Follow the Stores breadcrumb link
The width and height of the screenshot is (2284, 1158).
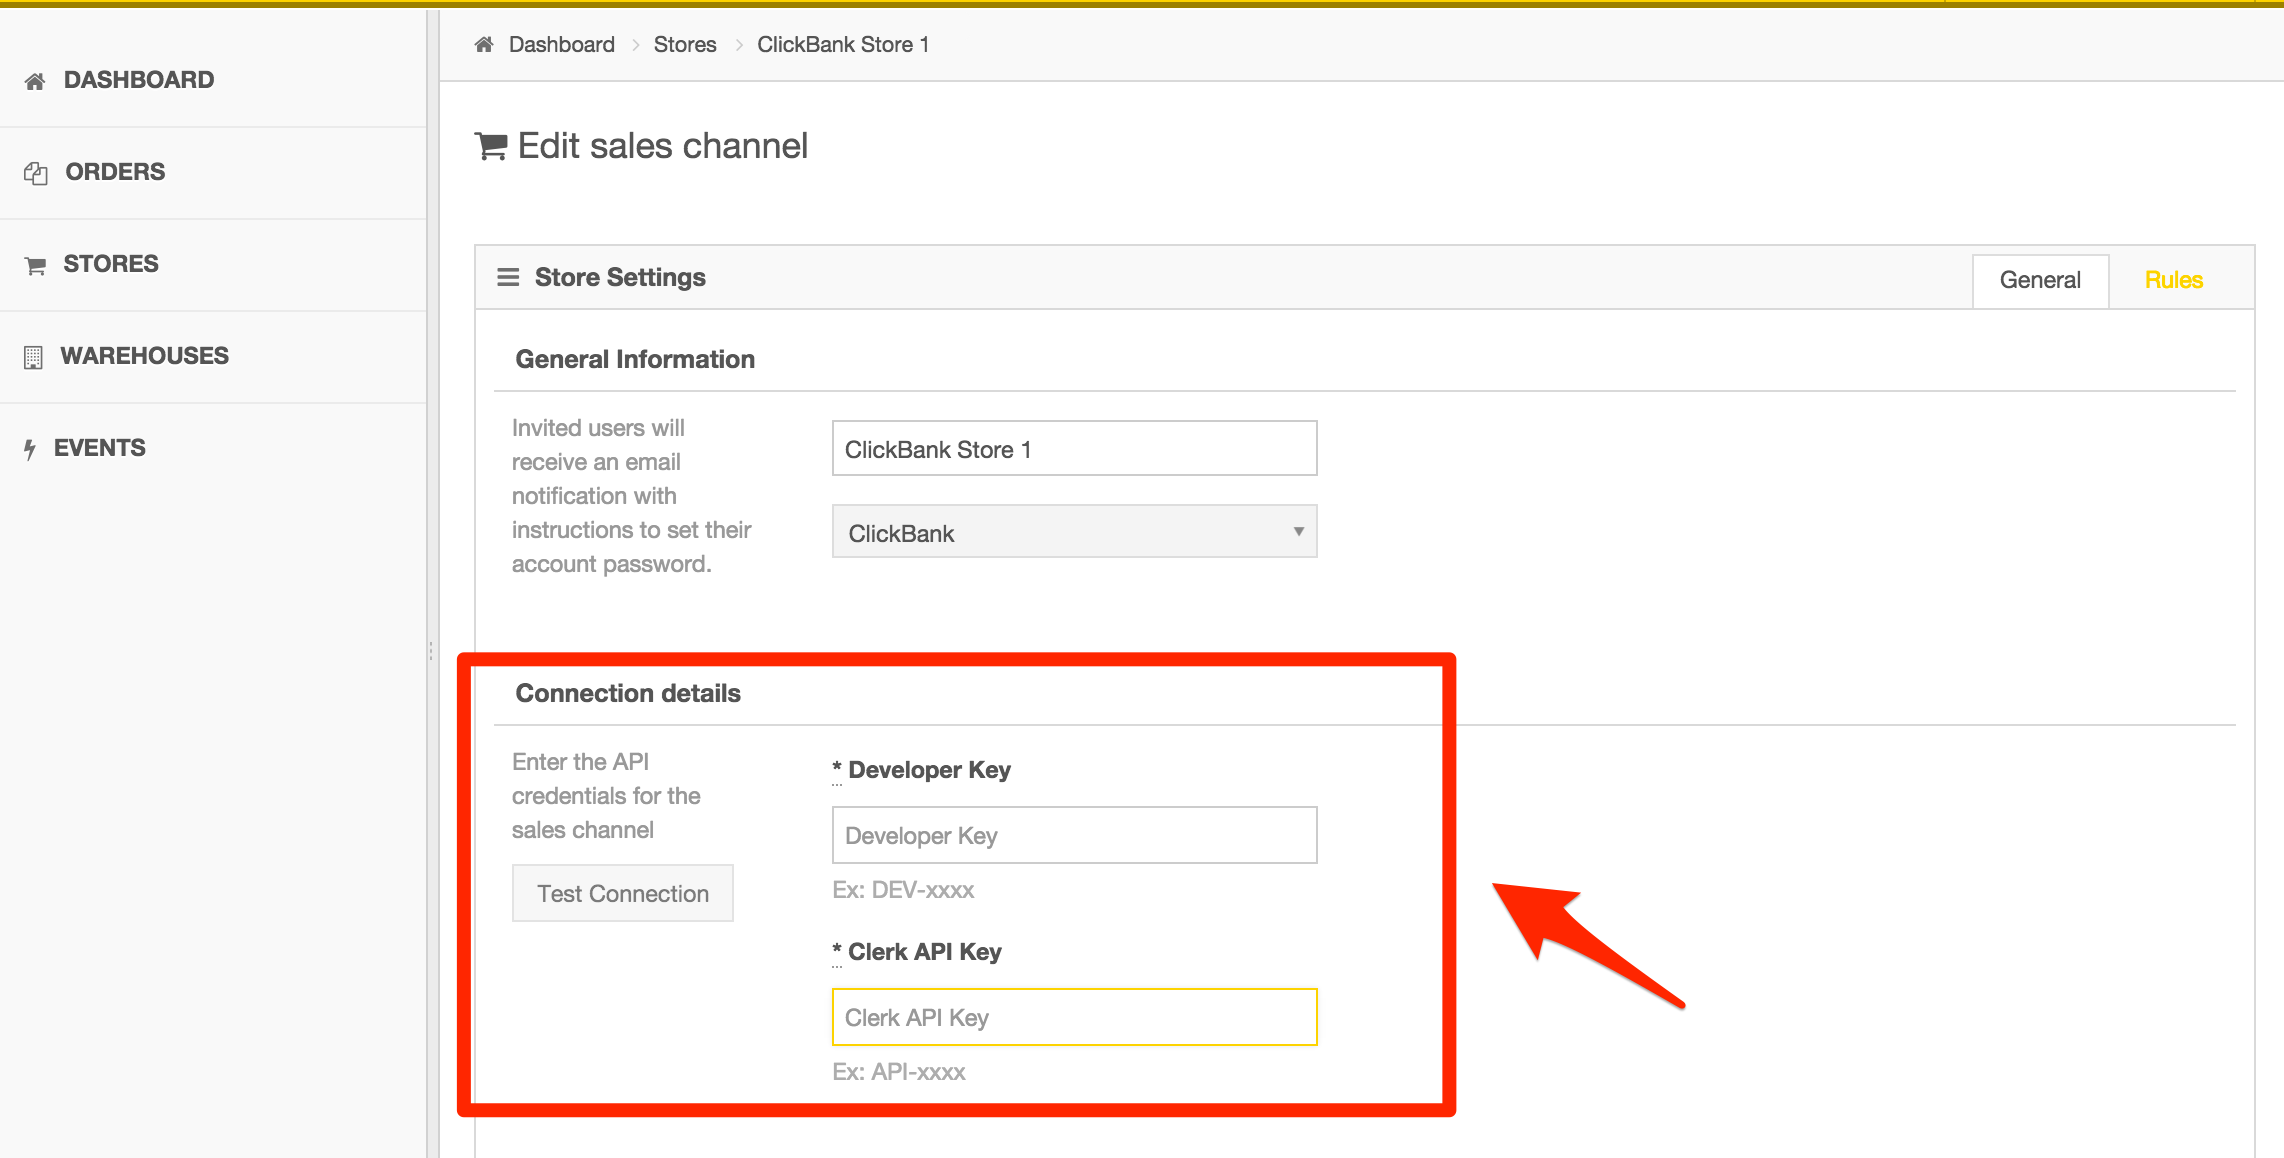pyautogui.click(x=685, y=44)
